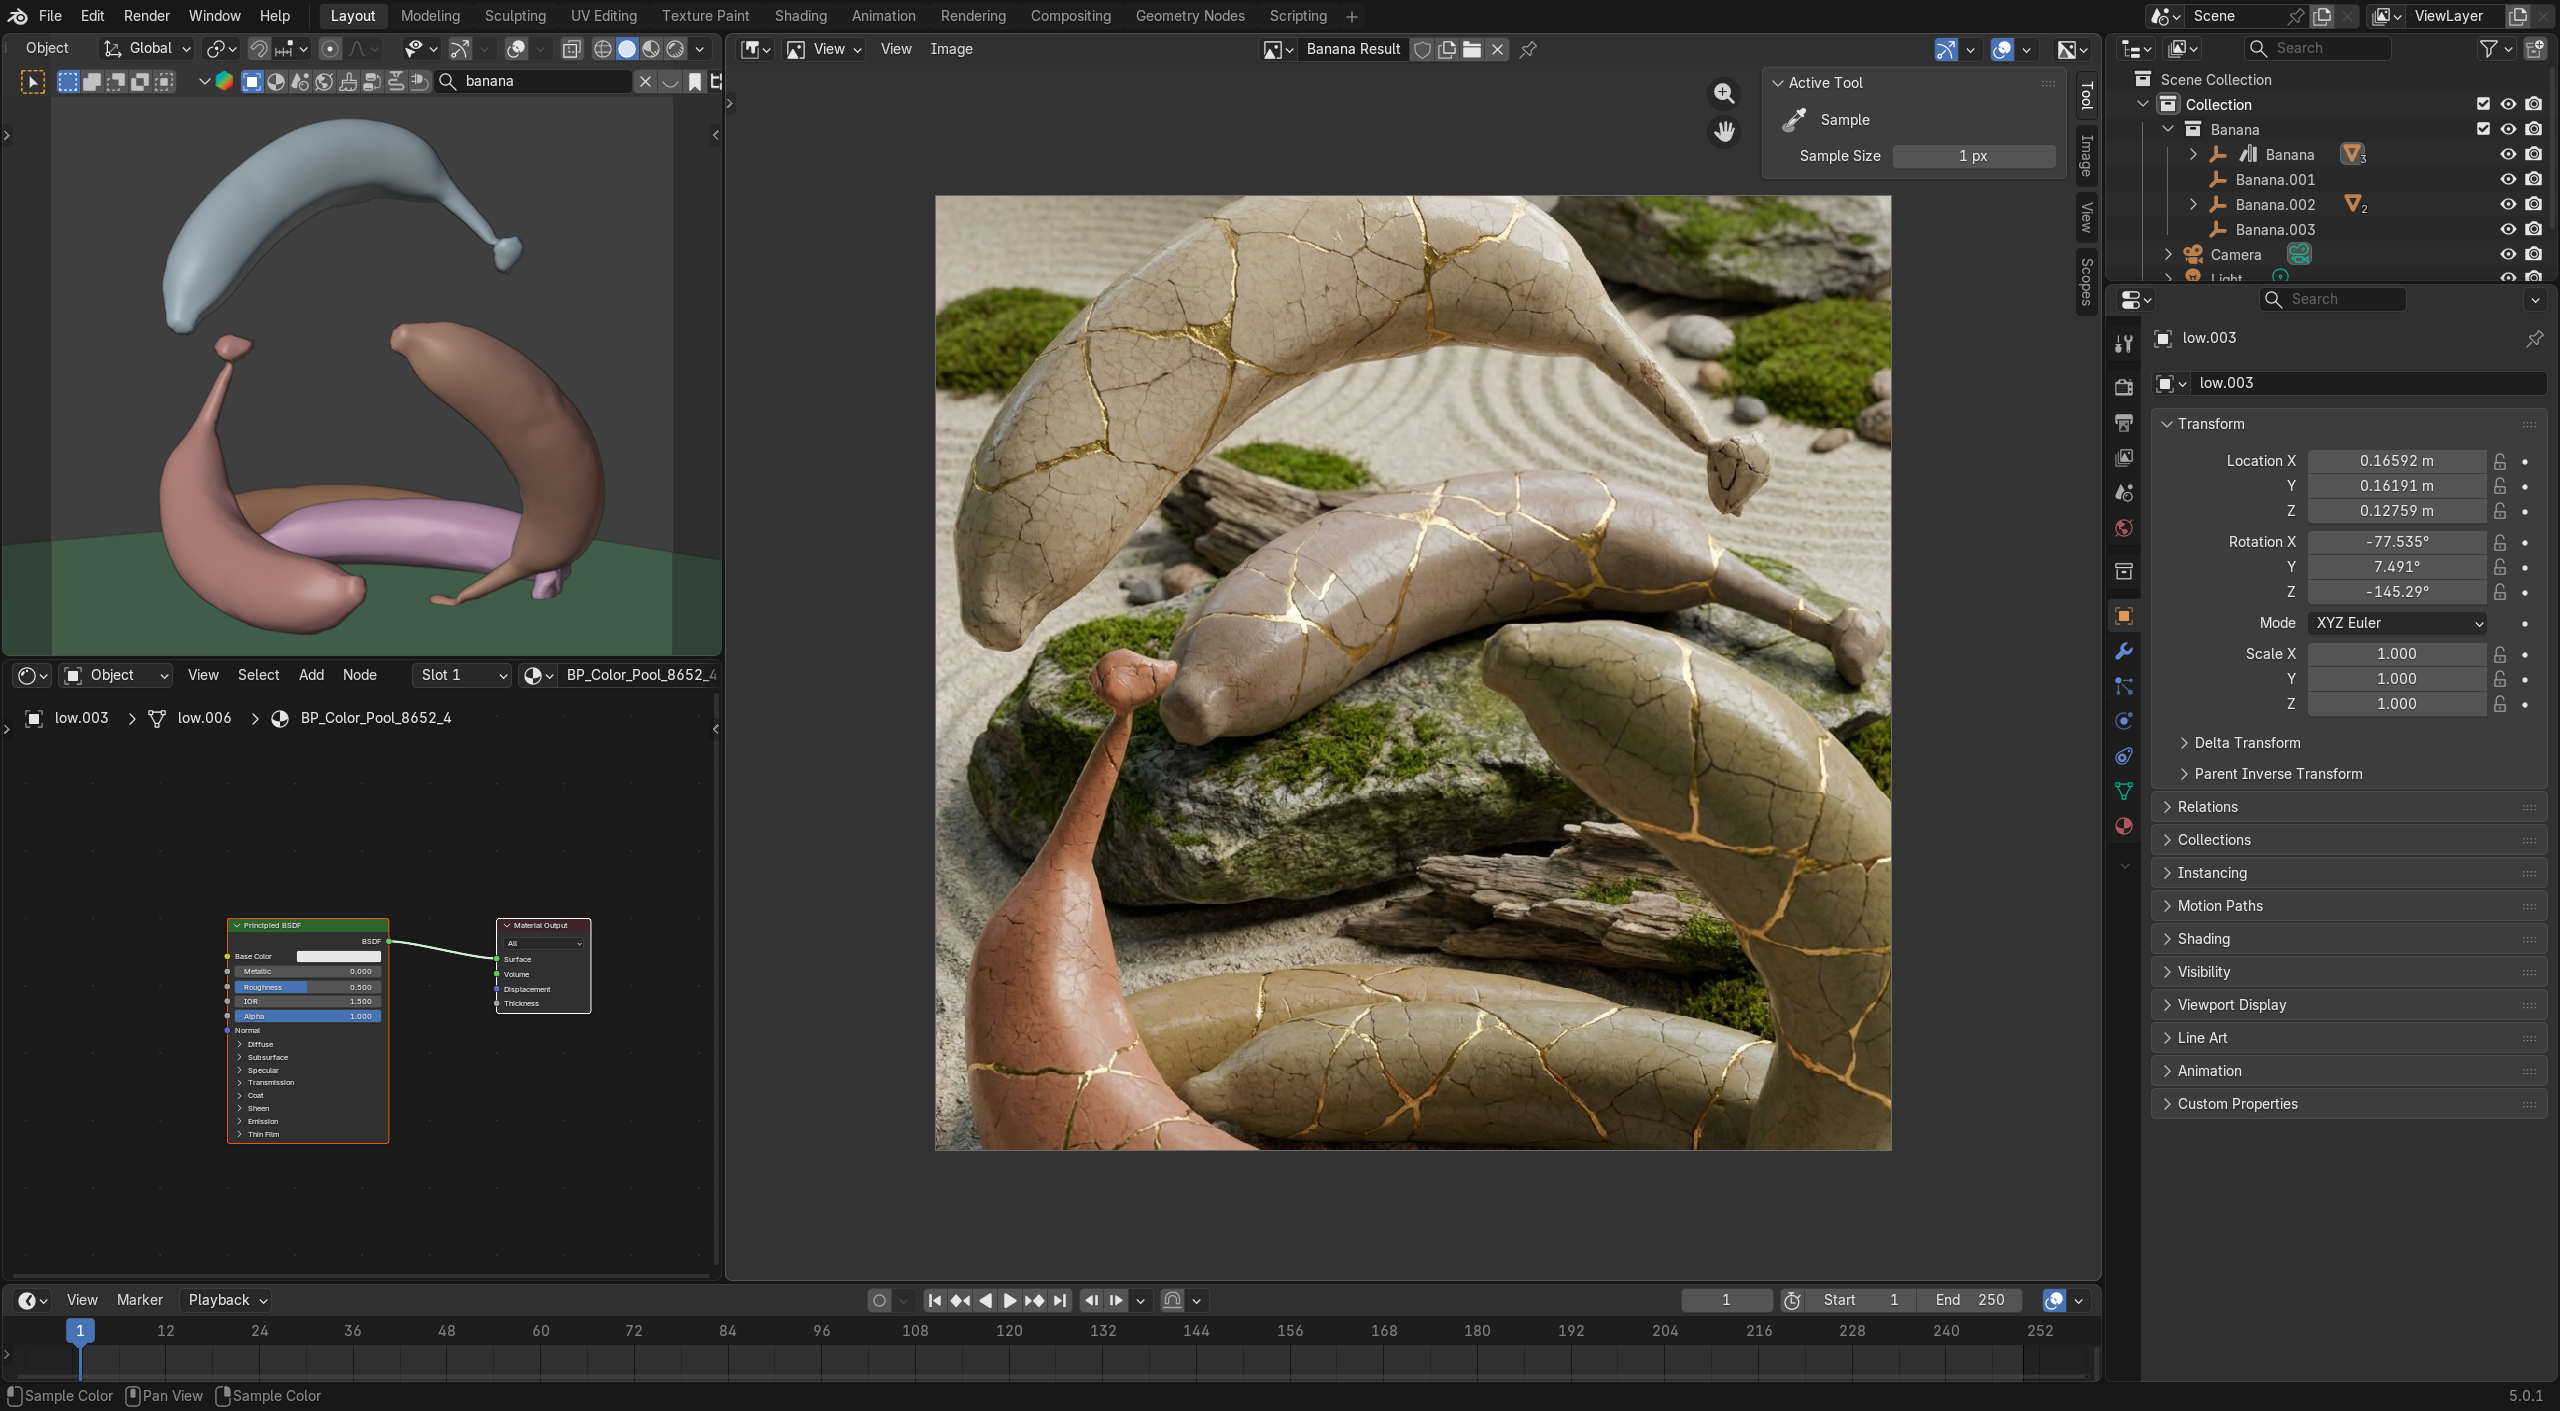Add a new collection in the outliner
This screenshot has width=2560, height=1411.
[x=2535, y=48]
